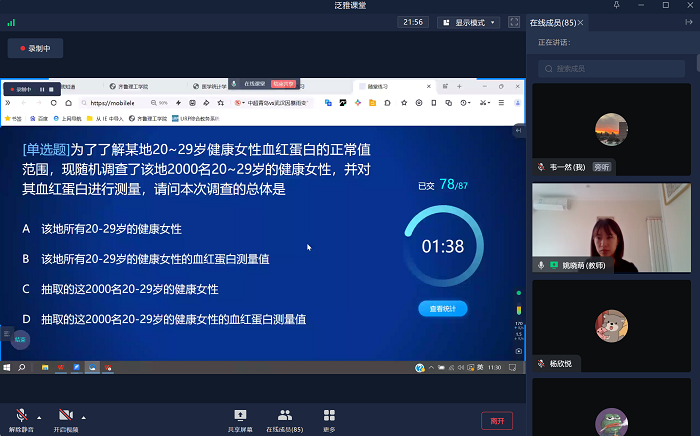Viewport: 700px width, 436px height.
Task: Expand arrow next to 开启视频
Action: click(x=83, y=418)
